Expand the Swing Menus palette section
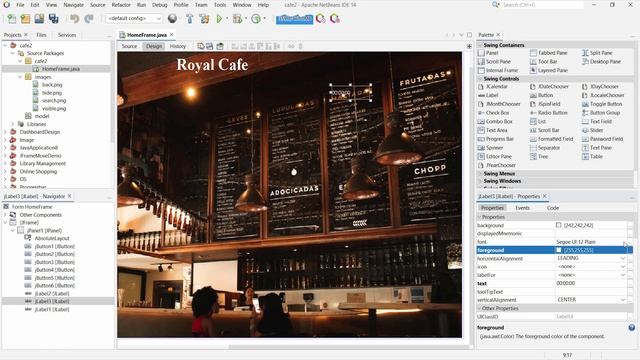The height and width of the screenshot is (360, 640). pos(480,173)
